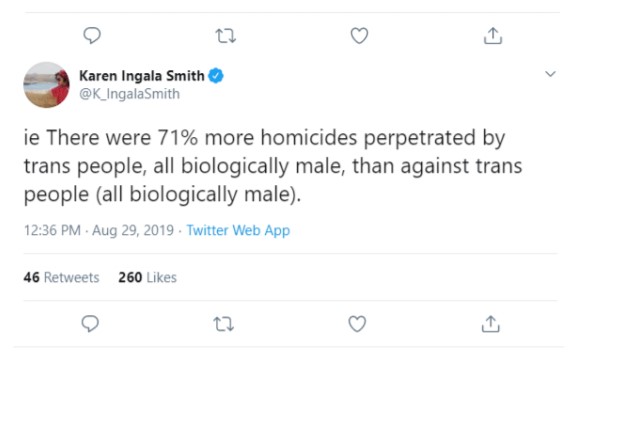The width and height of the screenshot is (618, 429).
Task: Share the tweet via the icon below the stats
Action: [x=490, y=323]
